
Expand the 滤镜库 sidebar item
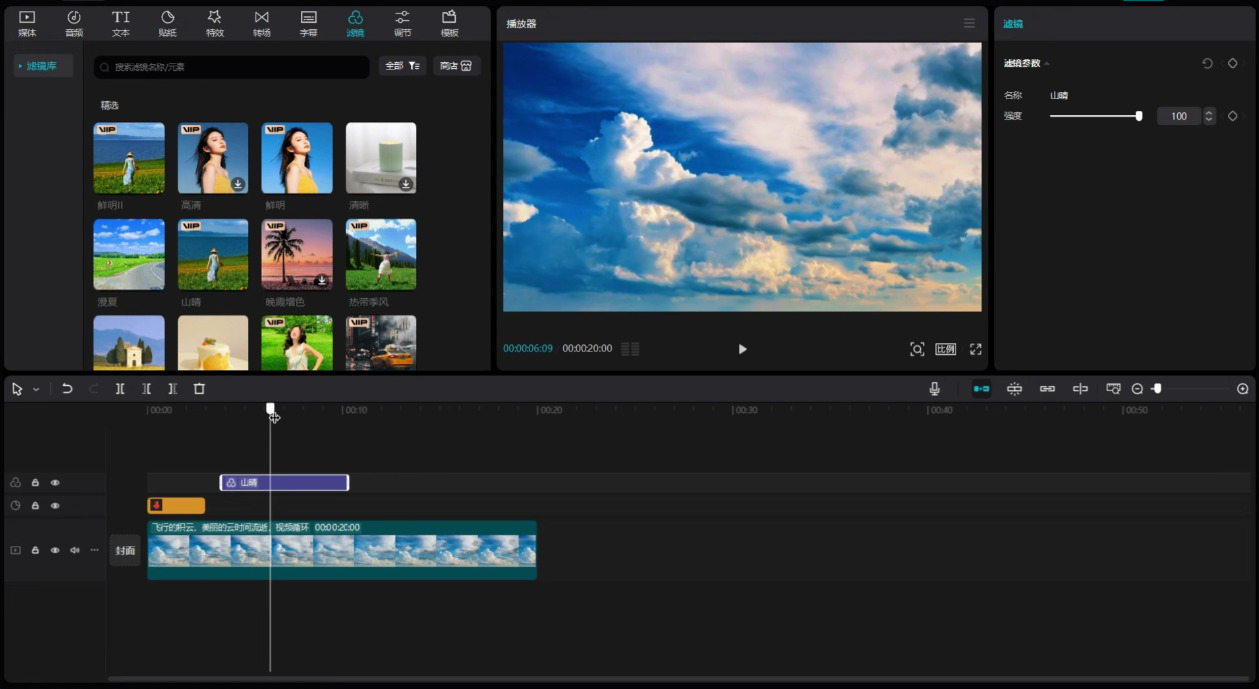tap(43, 66)
